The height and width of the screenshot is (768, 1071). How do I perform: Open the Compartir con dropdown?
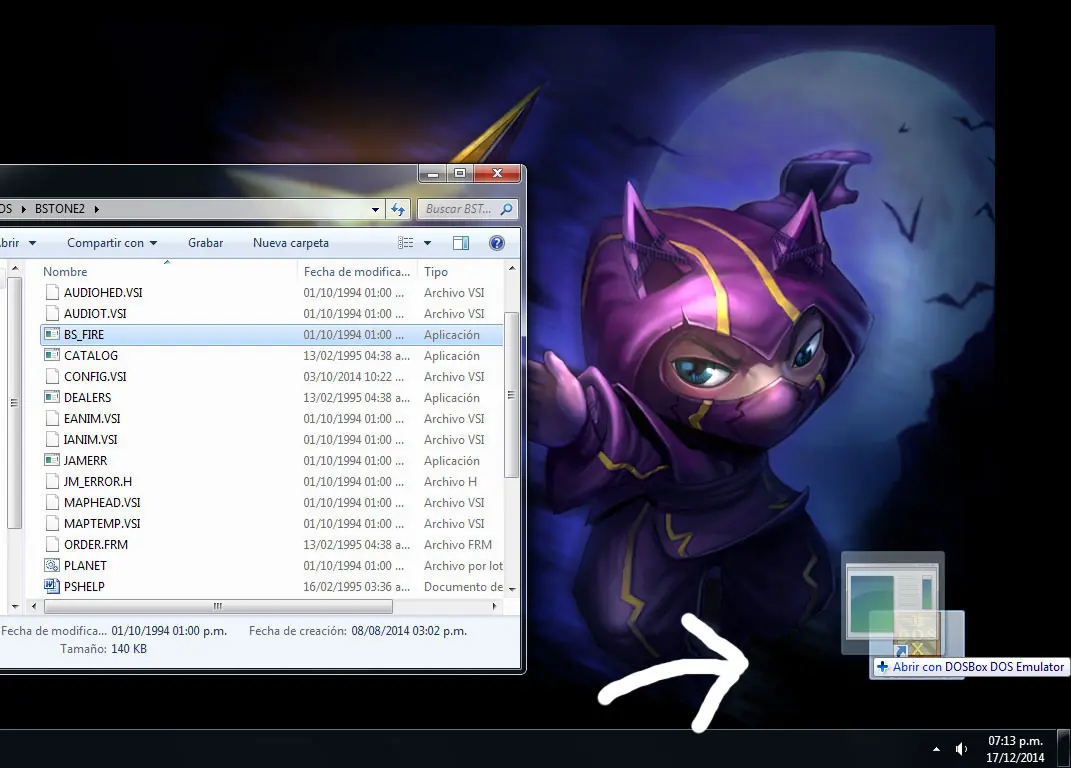[x=112, y=243]
